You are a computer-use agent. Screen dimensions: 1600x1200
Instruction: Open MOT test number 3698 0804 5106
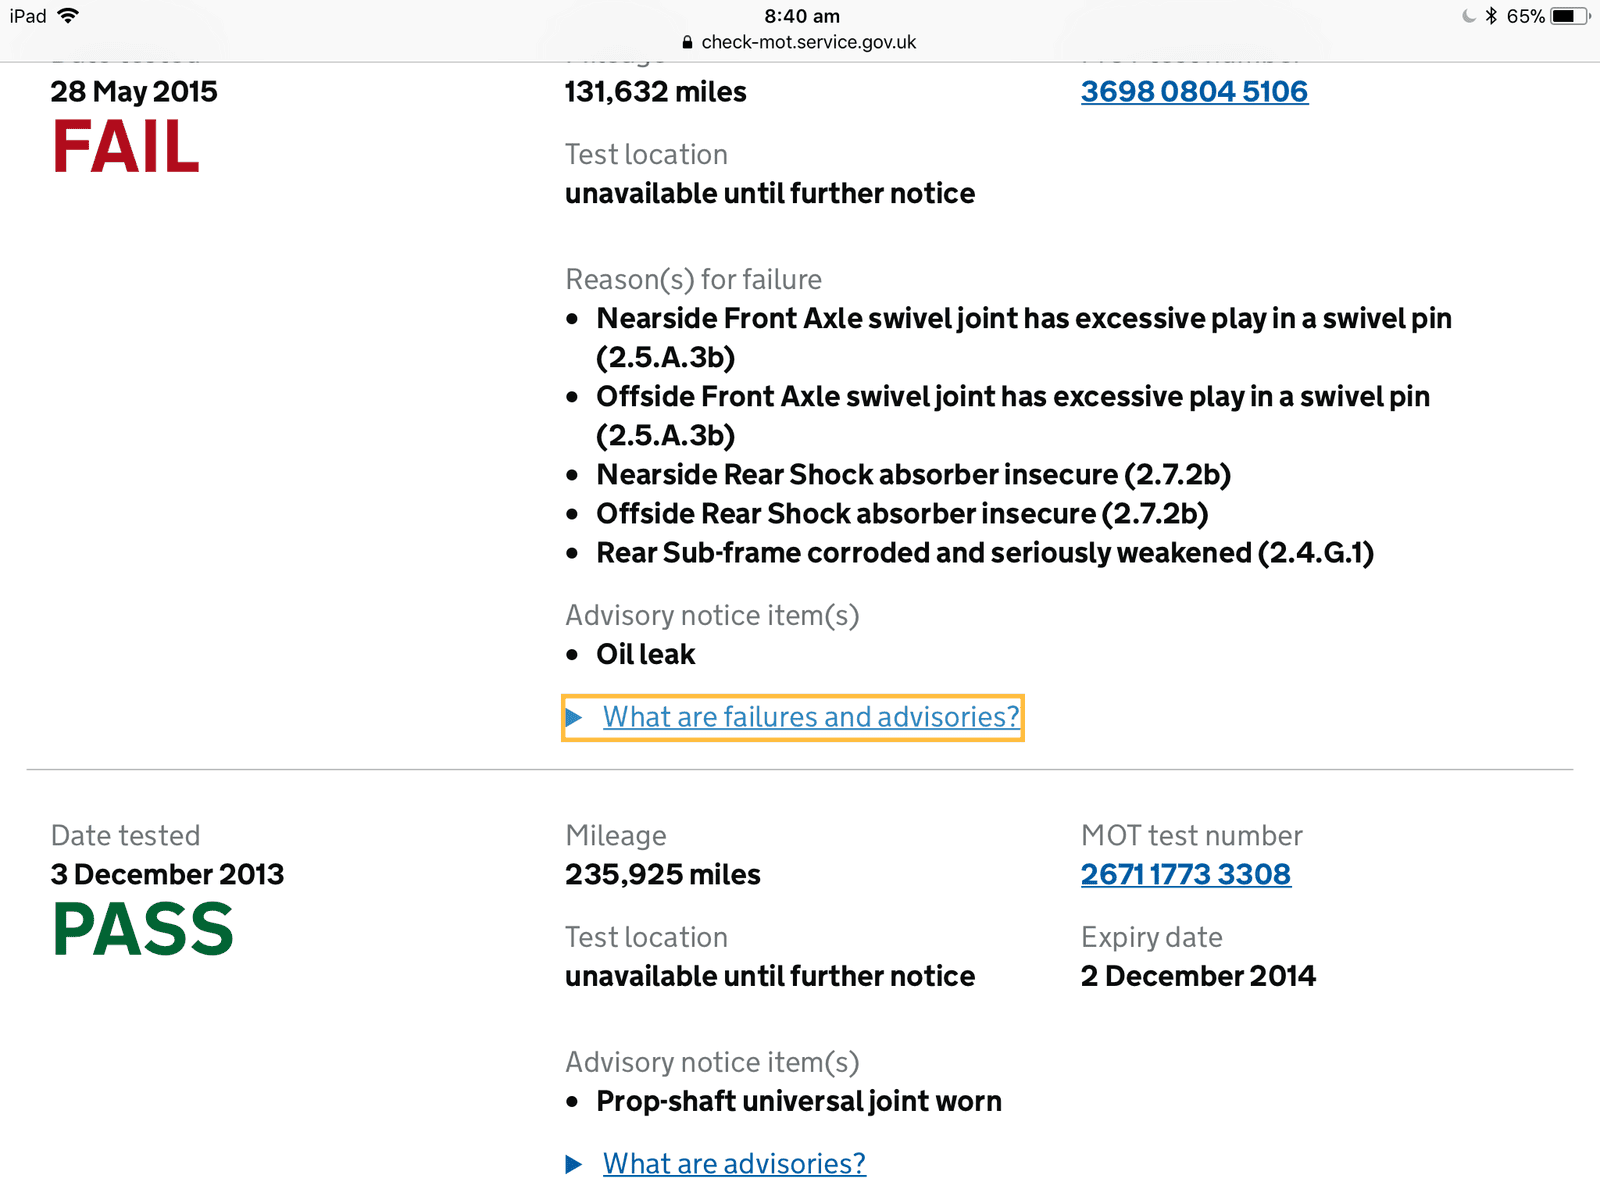pyautogui.click(x=1194, y=91)
